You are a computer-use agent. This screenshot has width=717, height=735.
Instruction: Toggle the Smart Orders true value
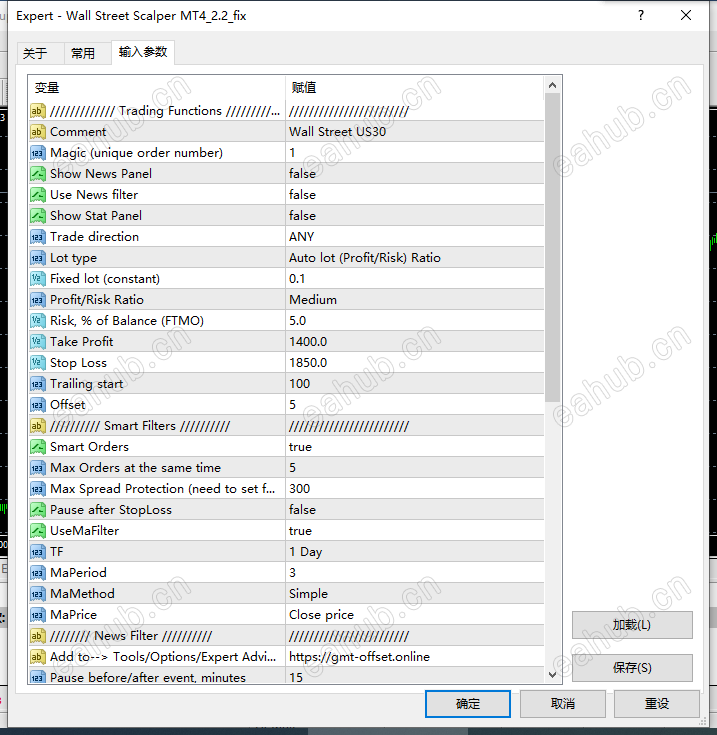click(415, 447)
